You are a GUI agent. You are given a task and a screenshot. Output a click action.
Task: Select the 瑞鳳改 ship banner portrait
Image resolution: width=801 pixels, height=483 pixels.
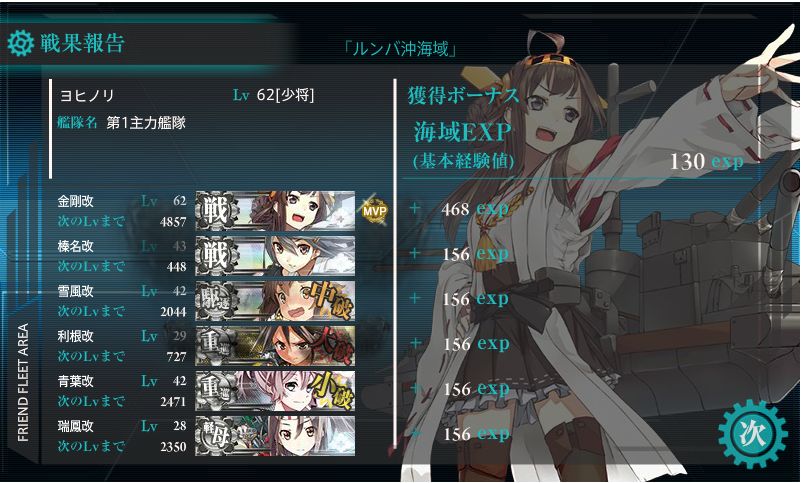[x=275, y=436]
